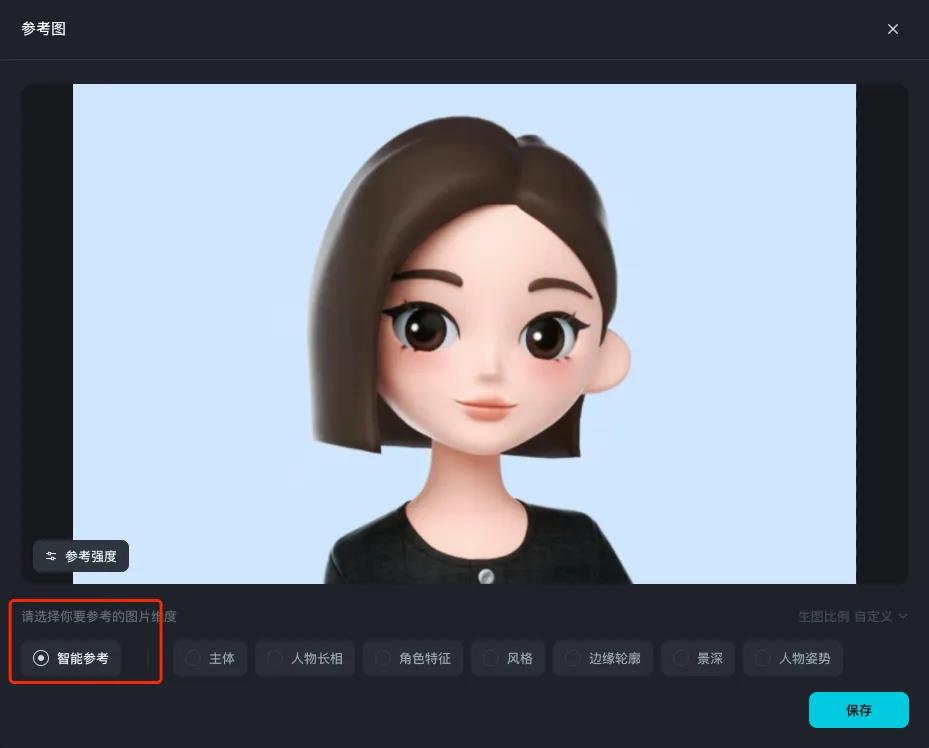Click the sliders icon inside 参考强度 pill
This screenshot has width=929, height=748.
tap(51, 556)
